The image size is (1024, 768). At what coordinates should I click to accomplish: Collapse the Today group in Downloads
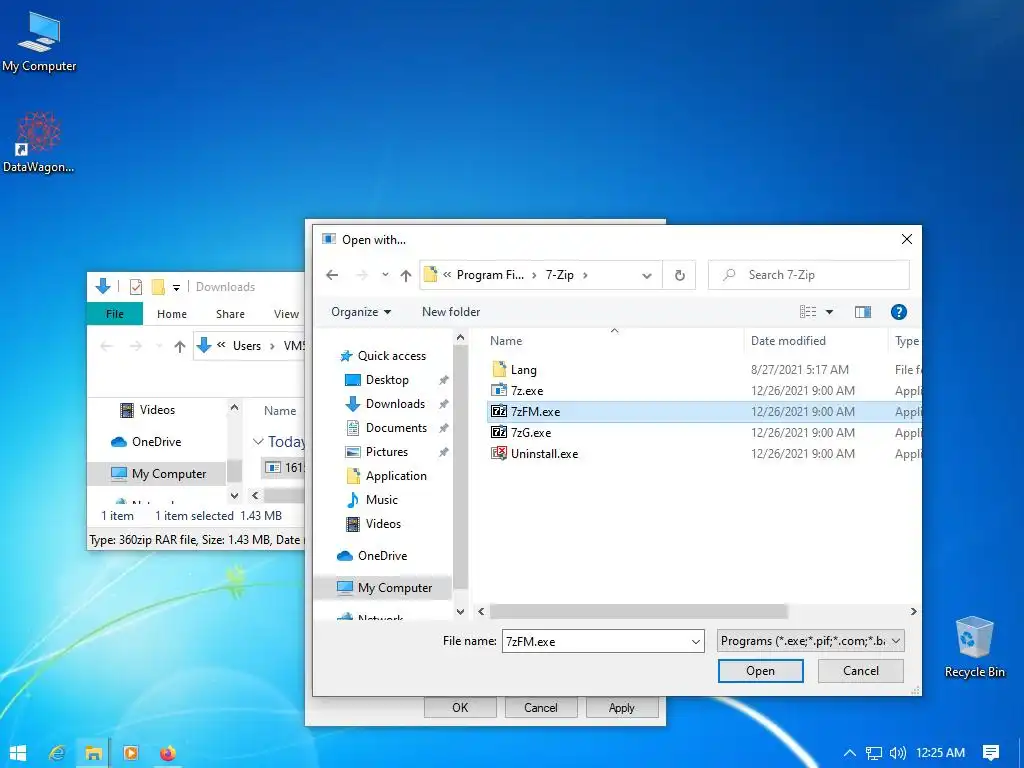pos(259,442)
